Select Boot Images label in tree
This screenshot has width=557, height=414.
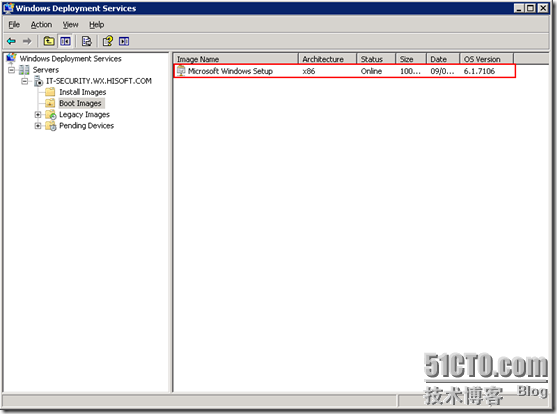tap(80, 103)
